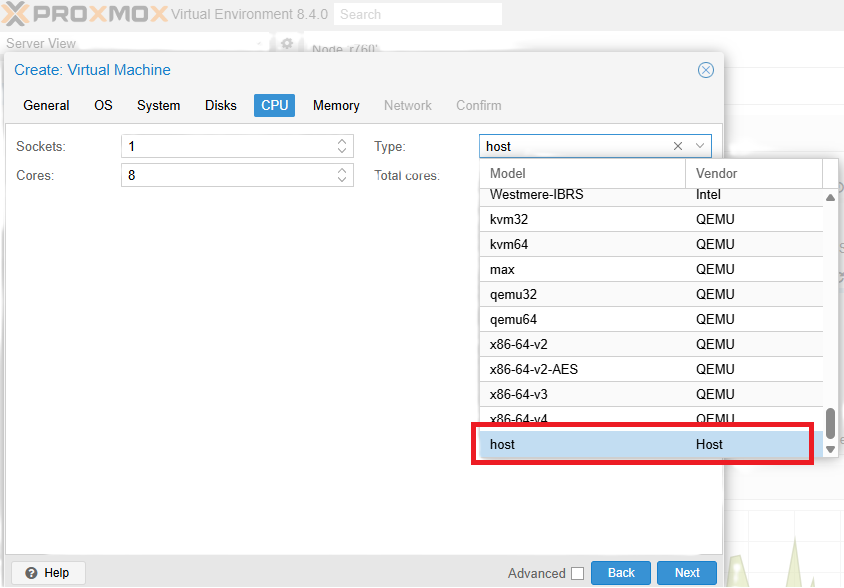Viewport: 844px width, 588px height.
Task: Click the Back button
Action: point(621,573)
